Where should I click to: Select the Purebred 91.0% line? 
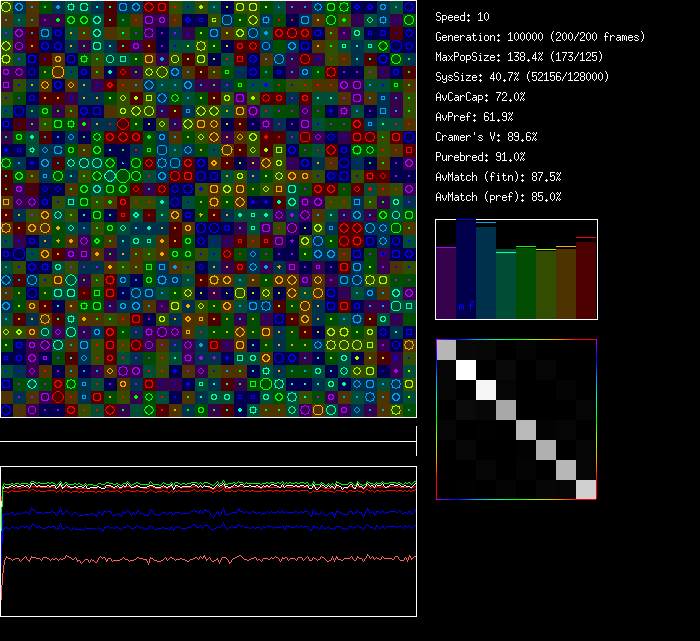click(480, 157)
